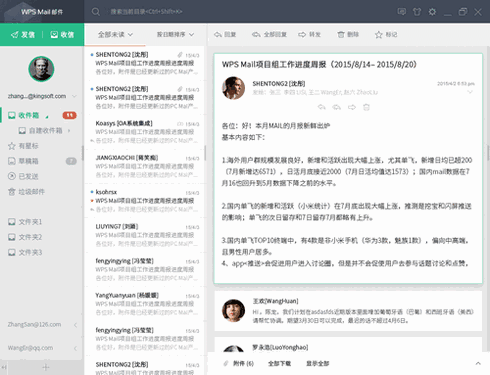Select the 已发送 sent folder

pyautogui.click(x=23, y=176)
